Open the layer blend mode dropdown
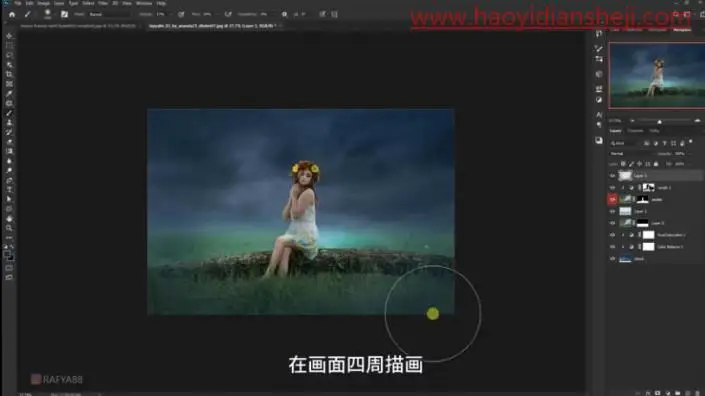Viewport: 705px width, 396px height. (633, 154)
